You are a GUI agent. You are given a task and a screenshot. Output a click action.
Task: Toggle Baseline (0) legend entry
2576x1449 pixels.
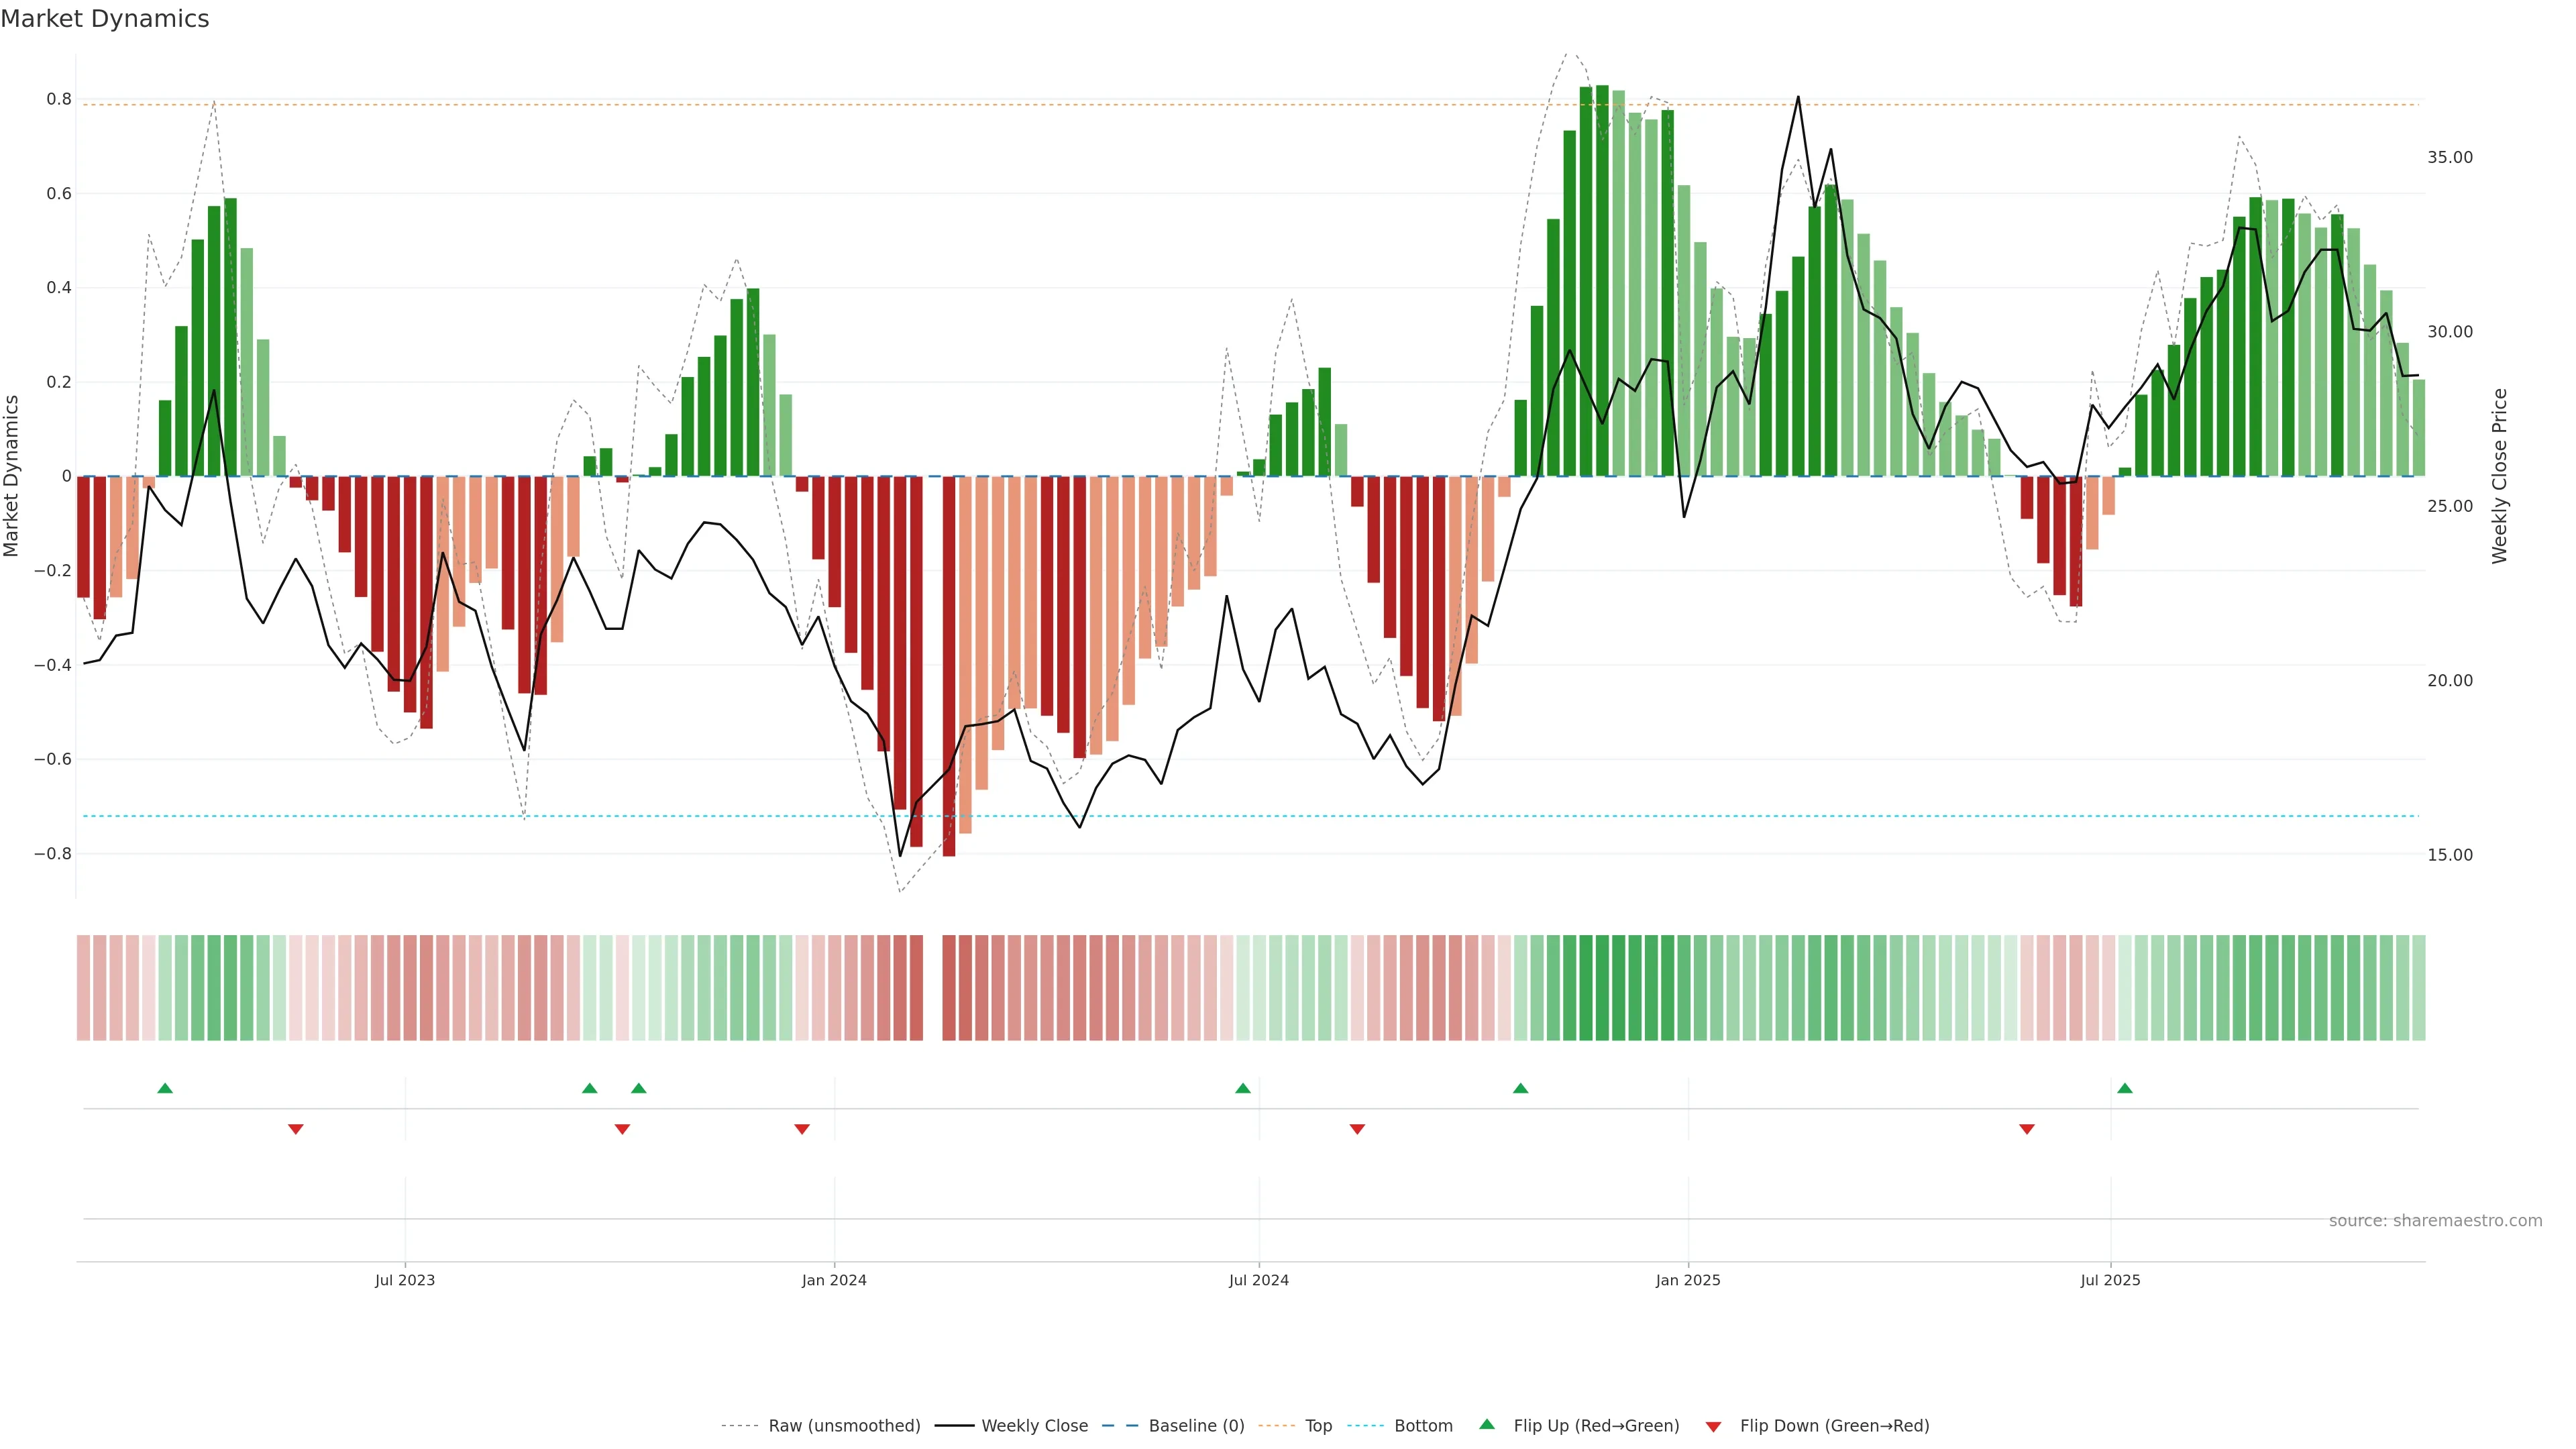pyautogui.click(x=1196, y=1426)
